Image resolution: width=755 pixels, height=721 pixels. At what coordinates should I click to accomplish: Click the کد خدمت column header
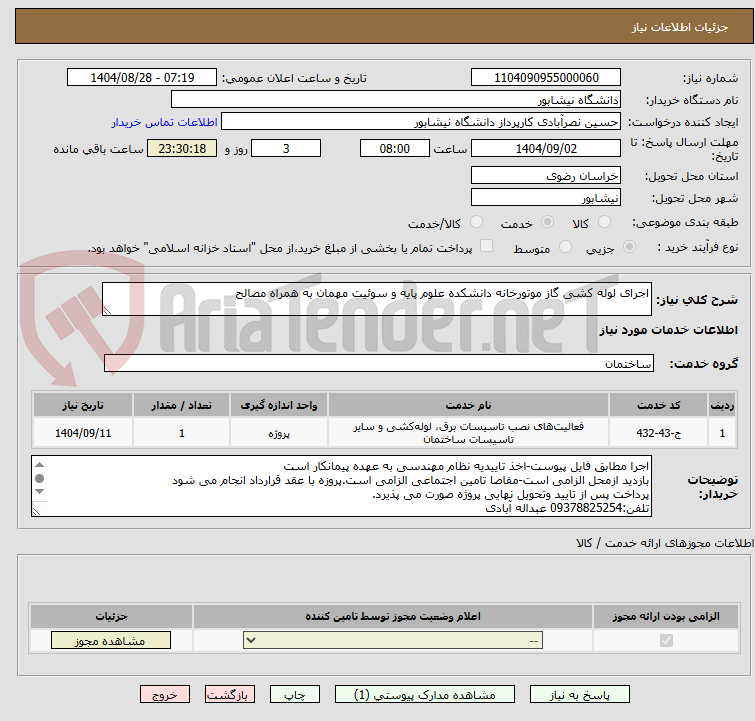click(x=658, y=405)
